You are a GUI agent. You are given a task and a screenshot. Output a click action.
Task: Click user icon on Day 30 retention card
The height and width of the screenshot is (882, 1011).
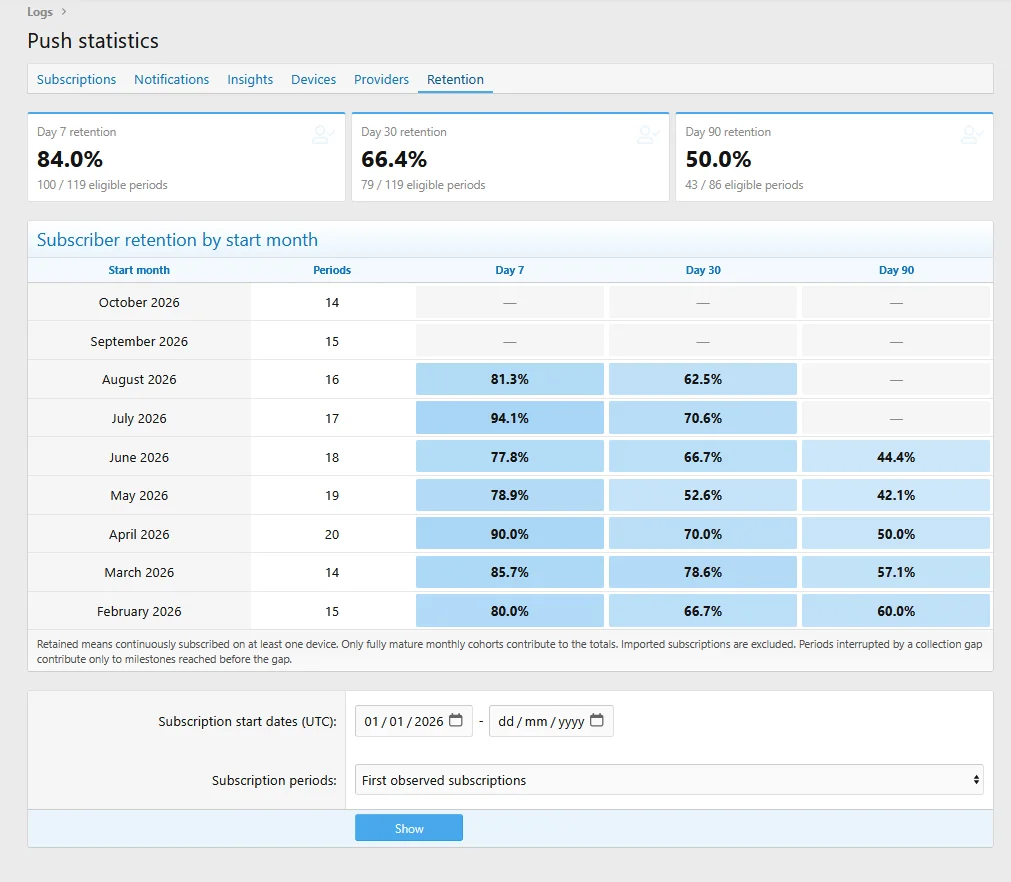(648, 134)
